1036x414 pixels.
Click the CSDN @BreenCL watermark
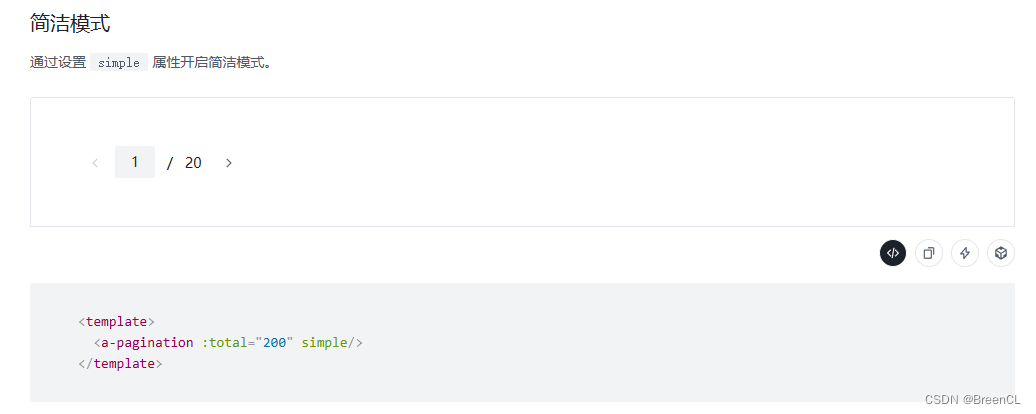[x=972, y=399]
